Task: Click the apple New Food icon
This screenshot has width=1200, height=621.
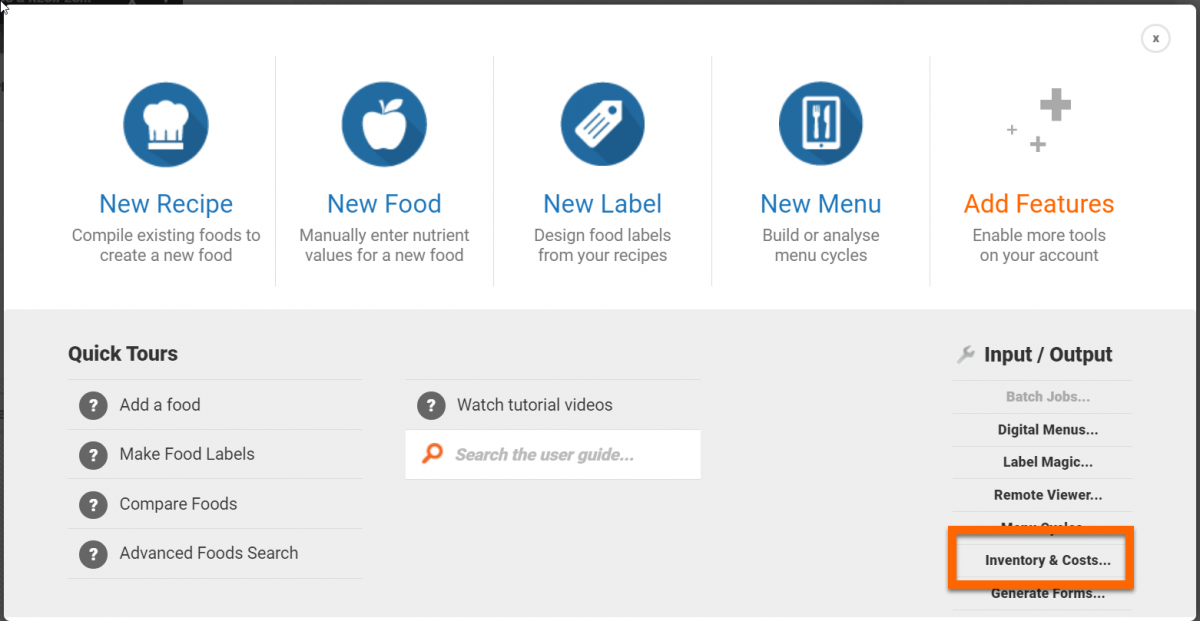Action: [384, 125]
